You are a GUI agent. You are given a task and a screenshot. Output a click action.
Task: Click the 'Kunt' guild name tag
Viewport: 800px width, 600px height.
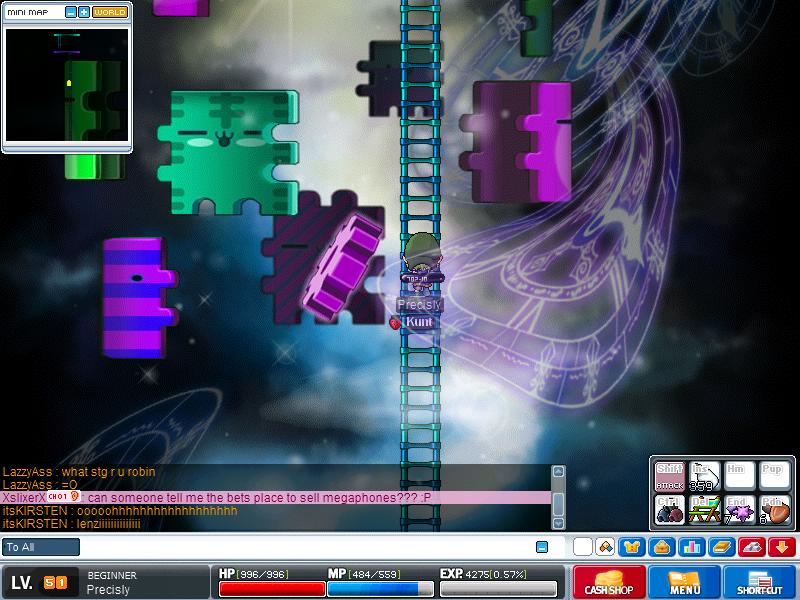(419, 322)
